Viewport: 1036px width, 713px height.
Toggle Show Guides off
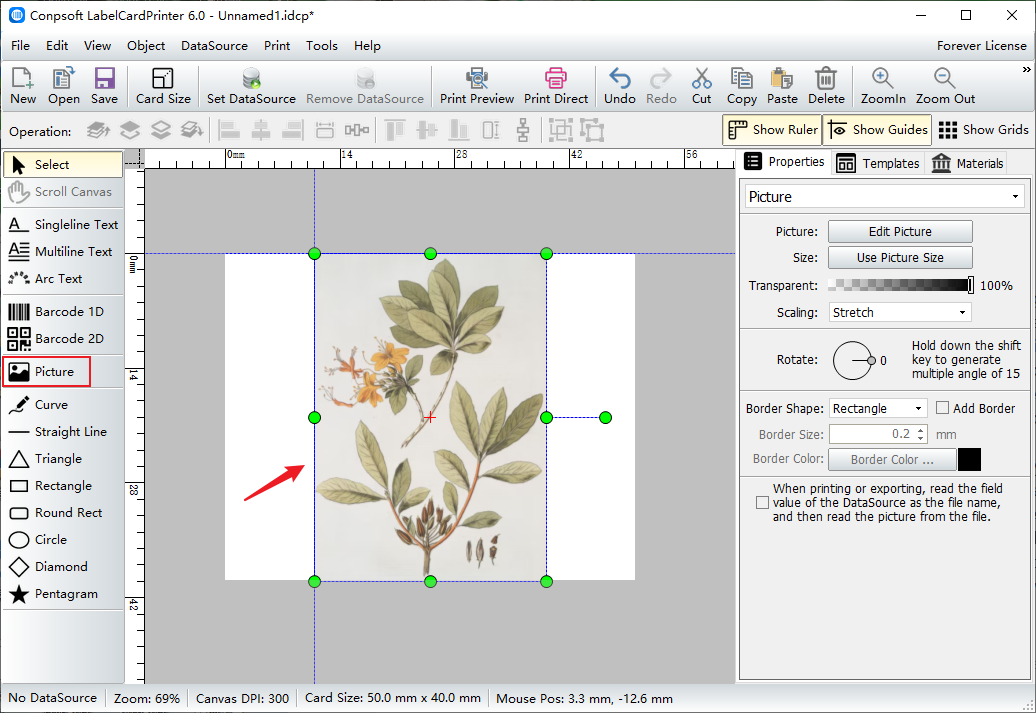(877, 130)
